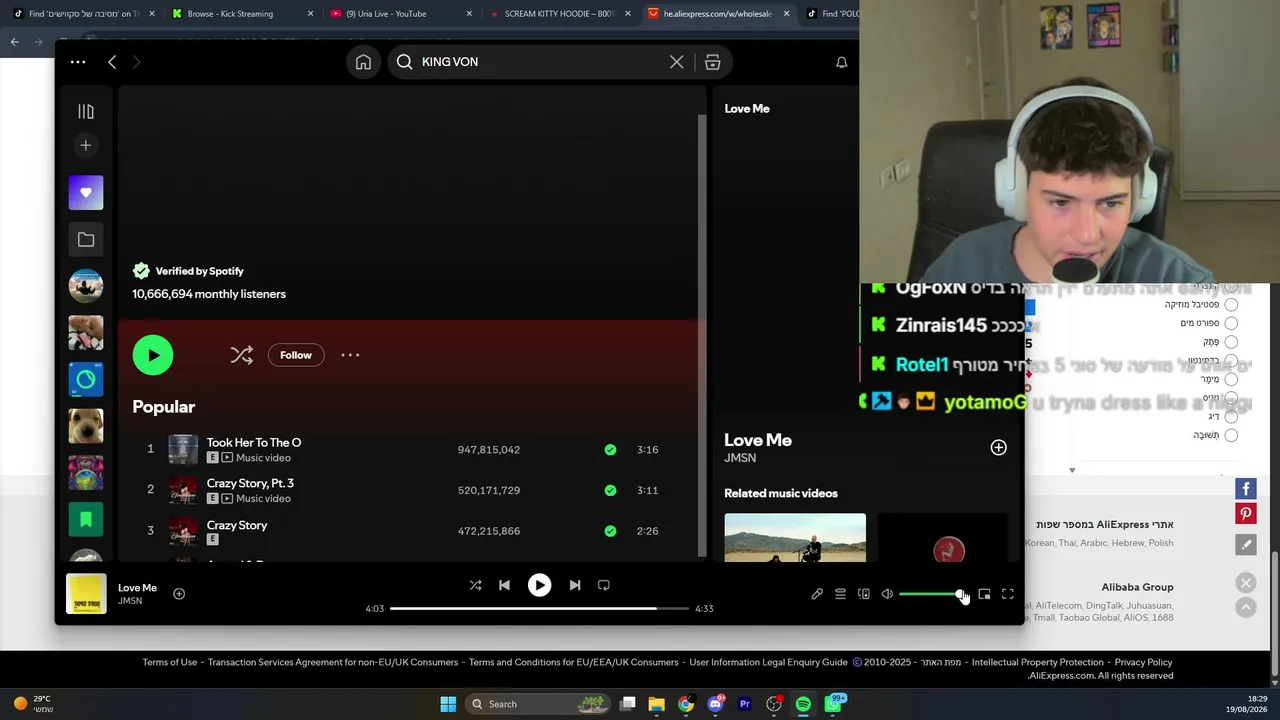
Task: Select the ספורט מים radio option
Action: (1231, 323)
